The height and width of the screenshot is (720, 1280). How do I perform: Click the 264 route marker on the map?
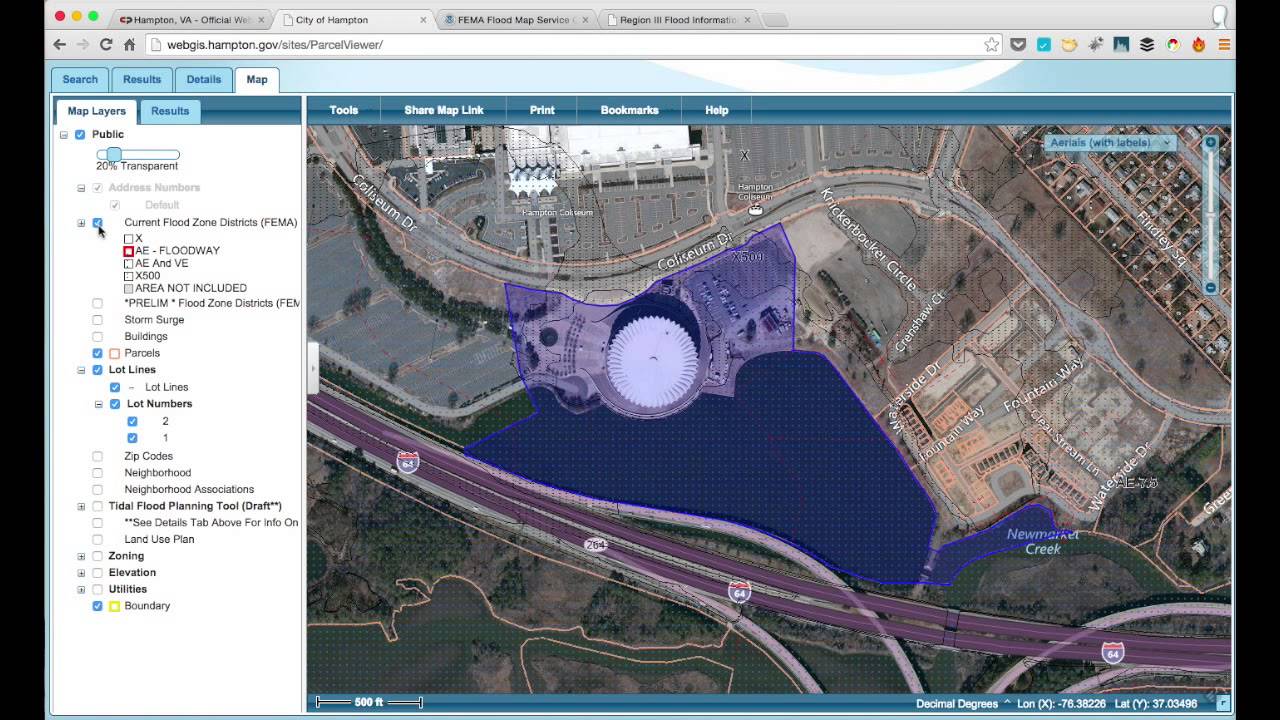[x=595, y=545]
